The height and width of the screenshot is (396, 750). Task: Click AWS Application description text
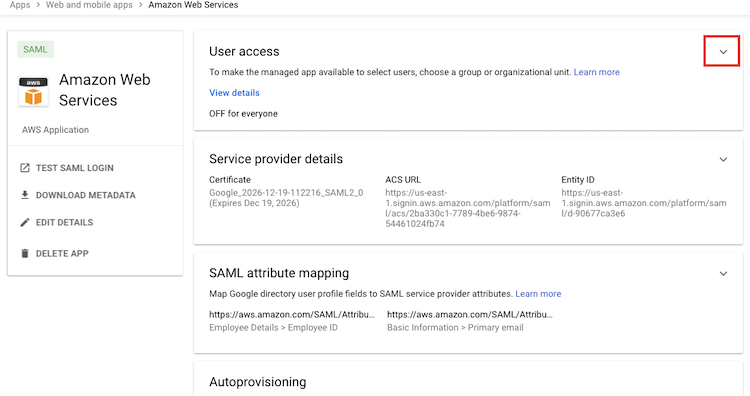[55, 130]
